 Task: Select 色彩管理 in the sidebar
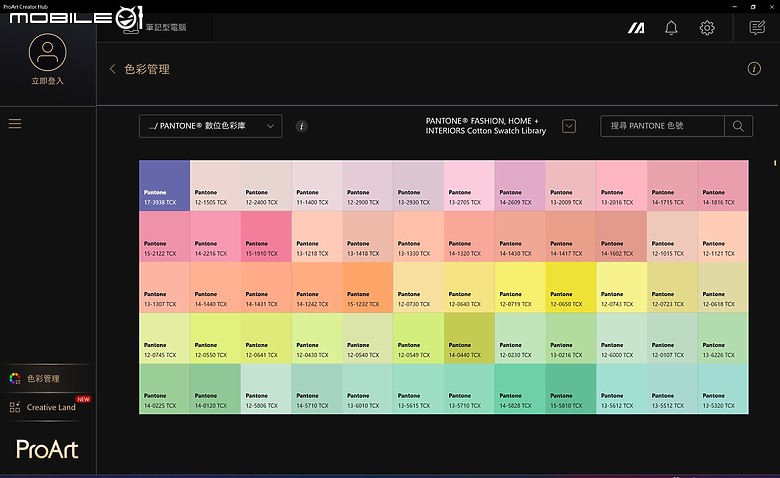(x=48, y=379)
